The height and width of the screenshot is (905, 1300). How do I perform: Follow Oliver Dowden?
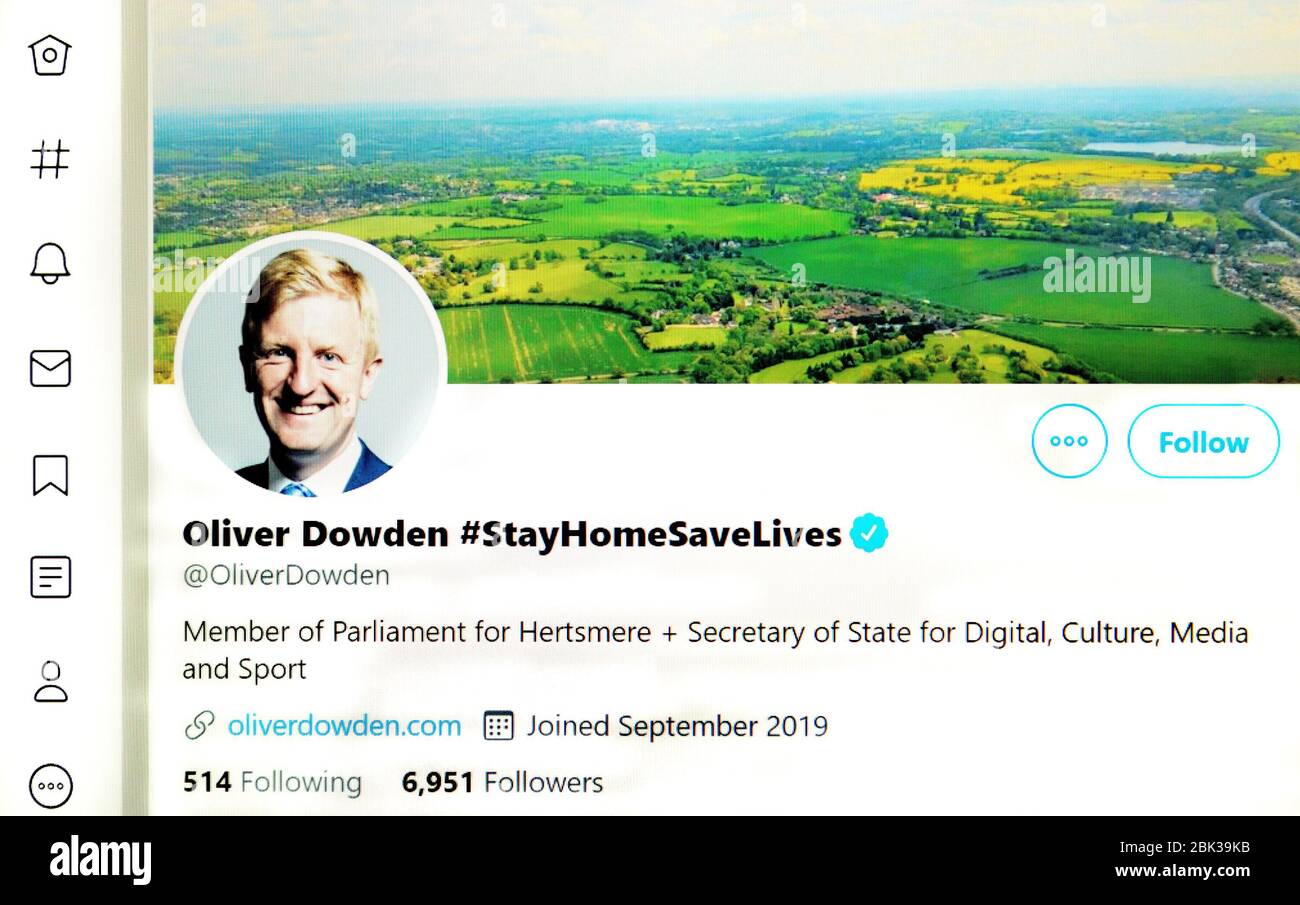coord(1203,441)
